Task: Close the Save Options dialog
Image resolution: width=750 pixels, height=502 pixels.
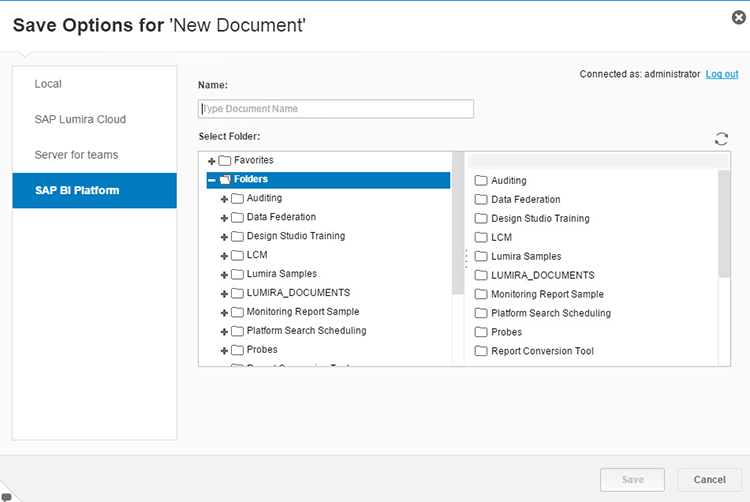Action: tap(738, 17)
